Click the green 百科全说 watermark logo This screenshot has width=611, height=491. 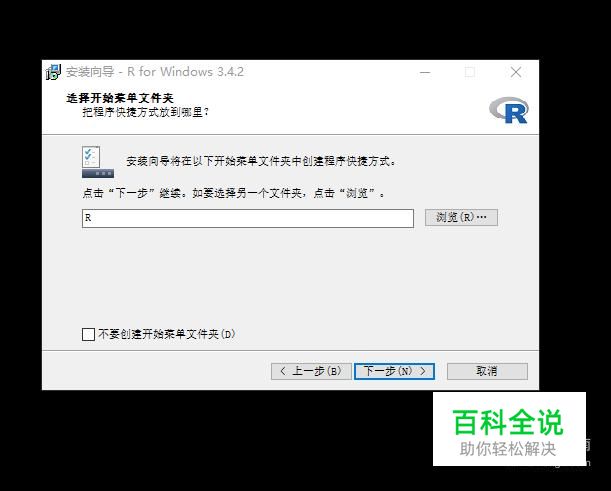(x=508, y=423)
